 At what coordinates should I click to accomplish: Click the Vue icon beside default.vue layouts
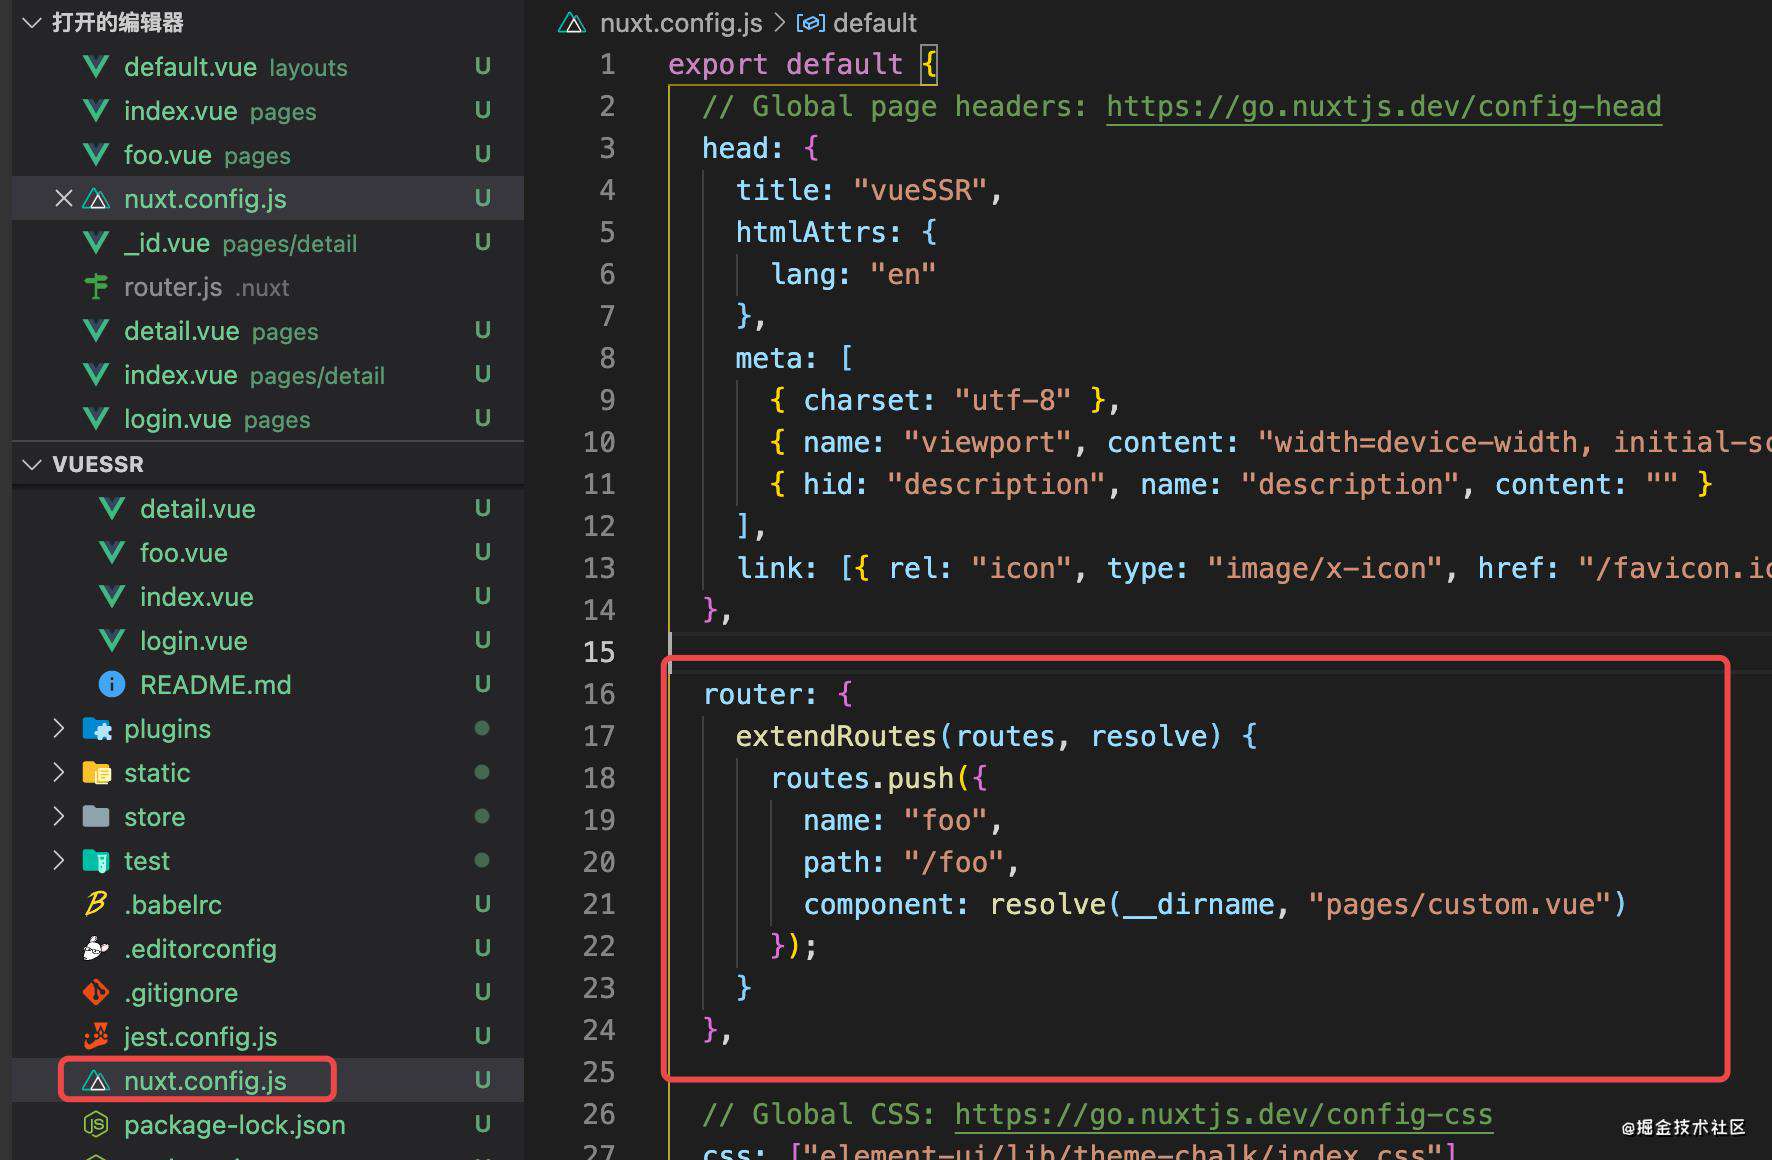tap(96, 67)
